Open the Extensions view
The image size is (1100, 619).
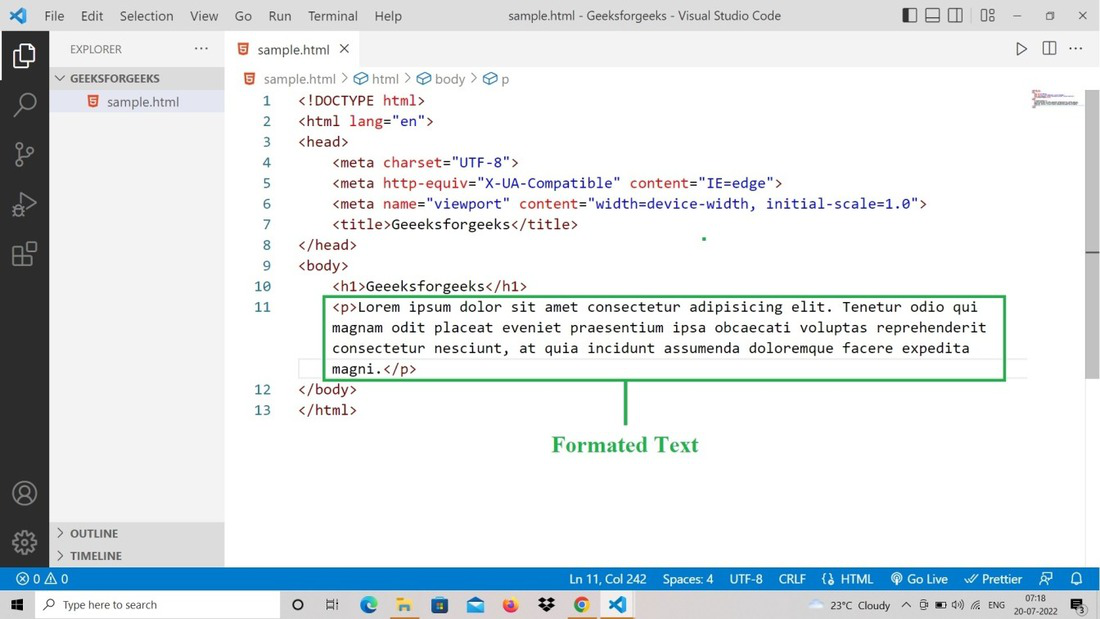24,254
